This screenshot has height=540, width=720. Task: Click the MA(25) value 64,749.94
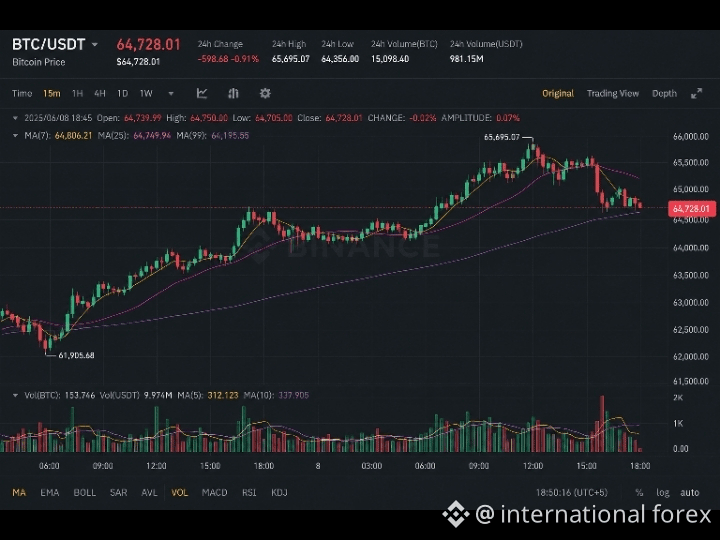[x=152, y=135]
